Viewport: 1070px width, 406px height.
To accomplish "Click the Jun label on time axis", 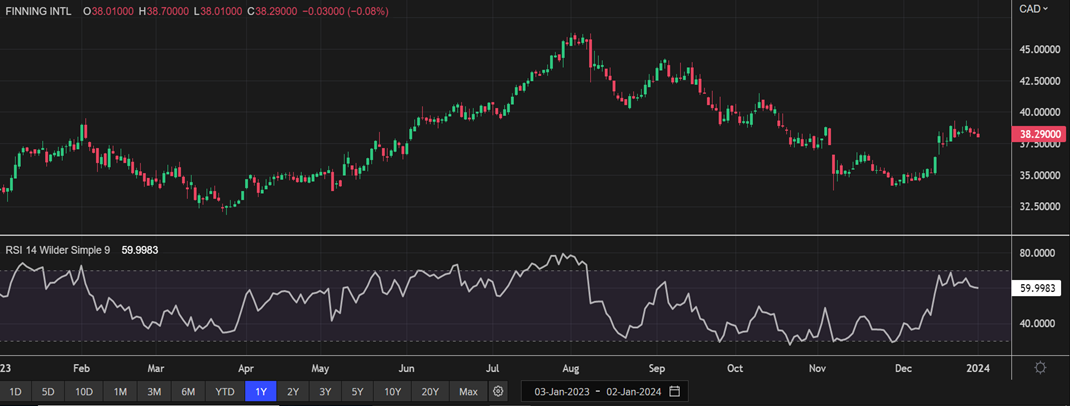I will tap(406, 368).
